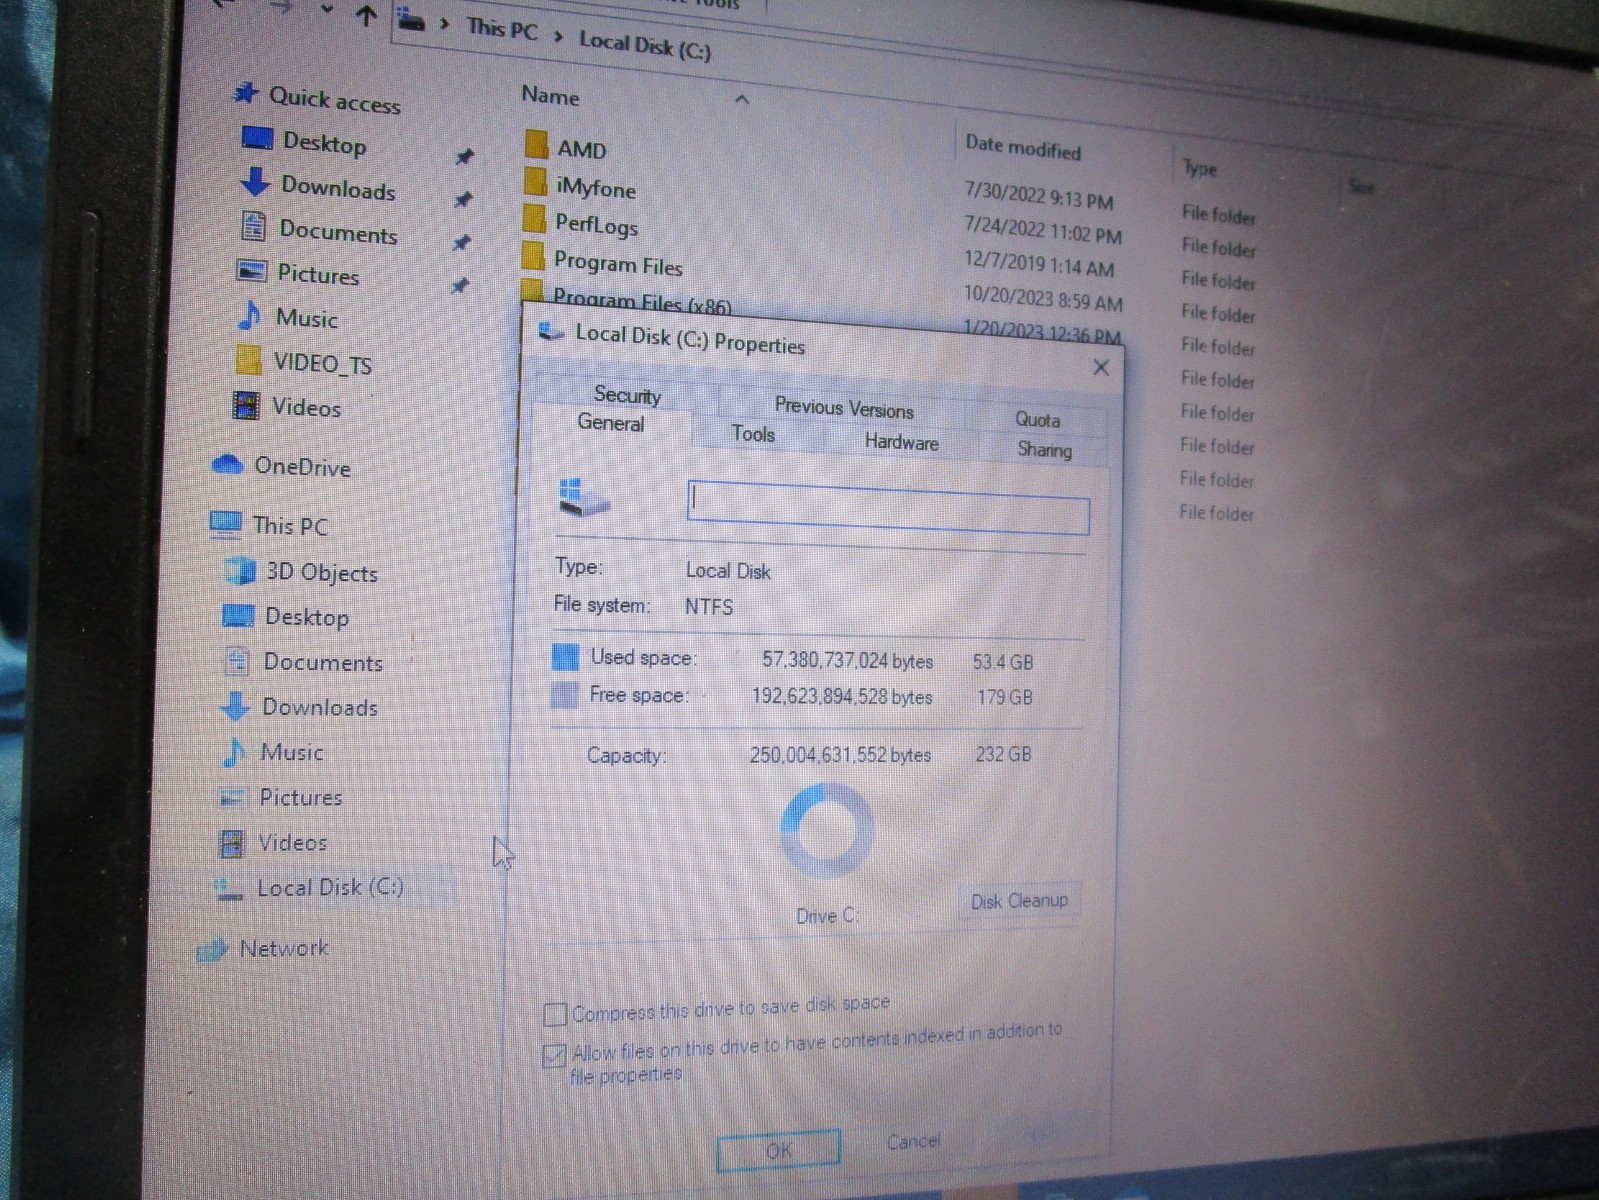This screenshot has height=1200, width=1599.
Task: Click Name column sort arrow
Action: click(x=742, y=99)
